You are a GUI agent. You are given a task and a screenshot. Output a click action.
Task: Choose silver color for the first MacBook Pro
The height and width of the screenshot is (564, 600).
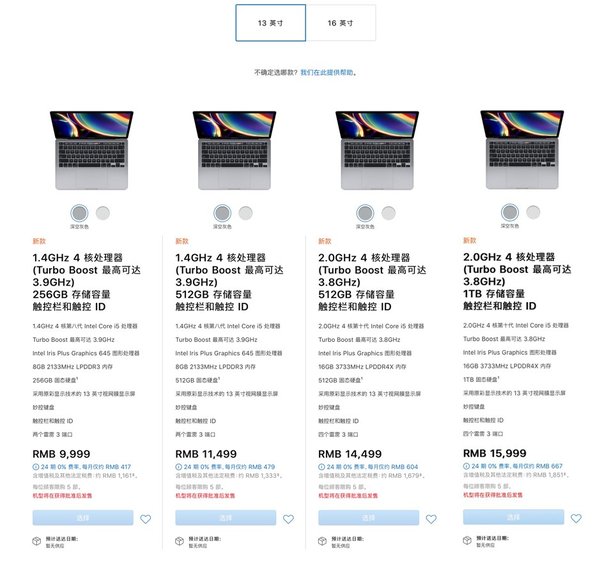(102, 212)
